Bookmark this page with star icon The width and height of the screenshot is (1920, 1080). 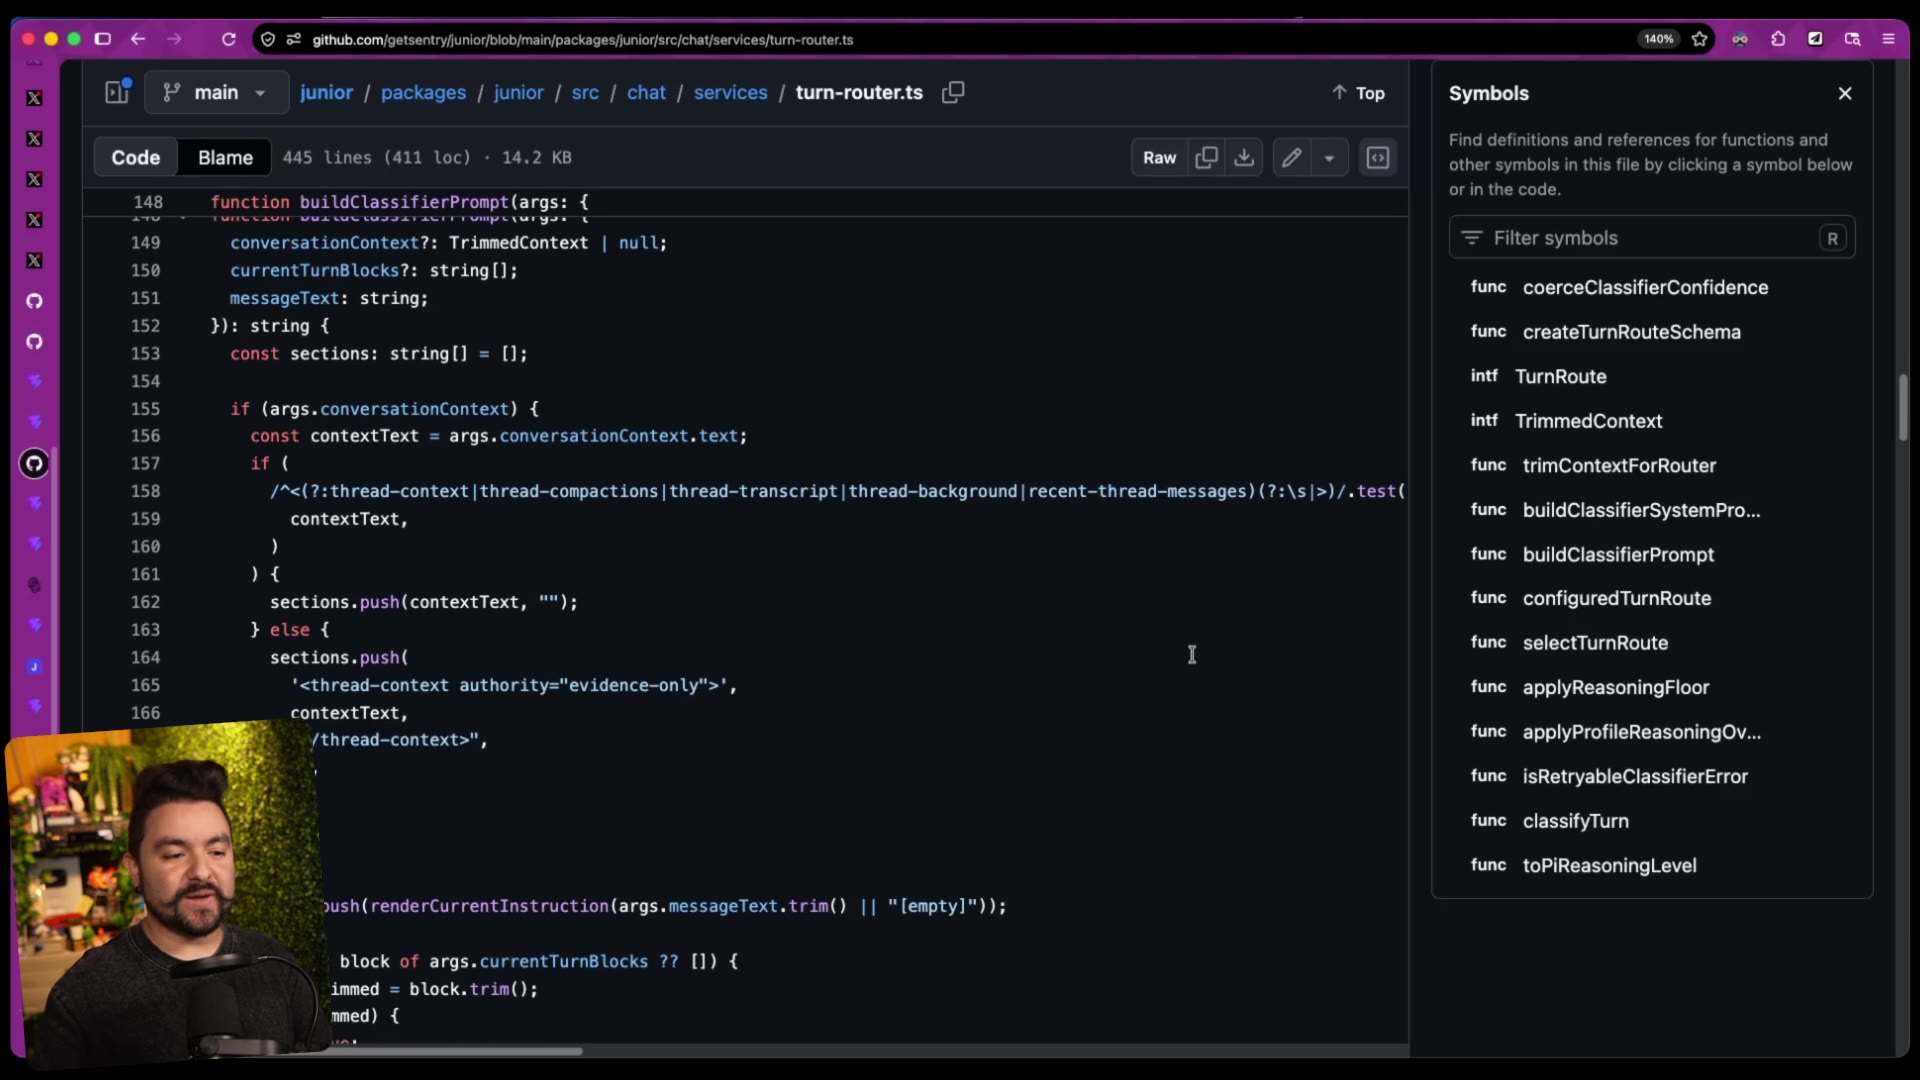coord(1699,39)
